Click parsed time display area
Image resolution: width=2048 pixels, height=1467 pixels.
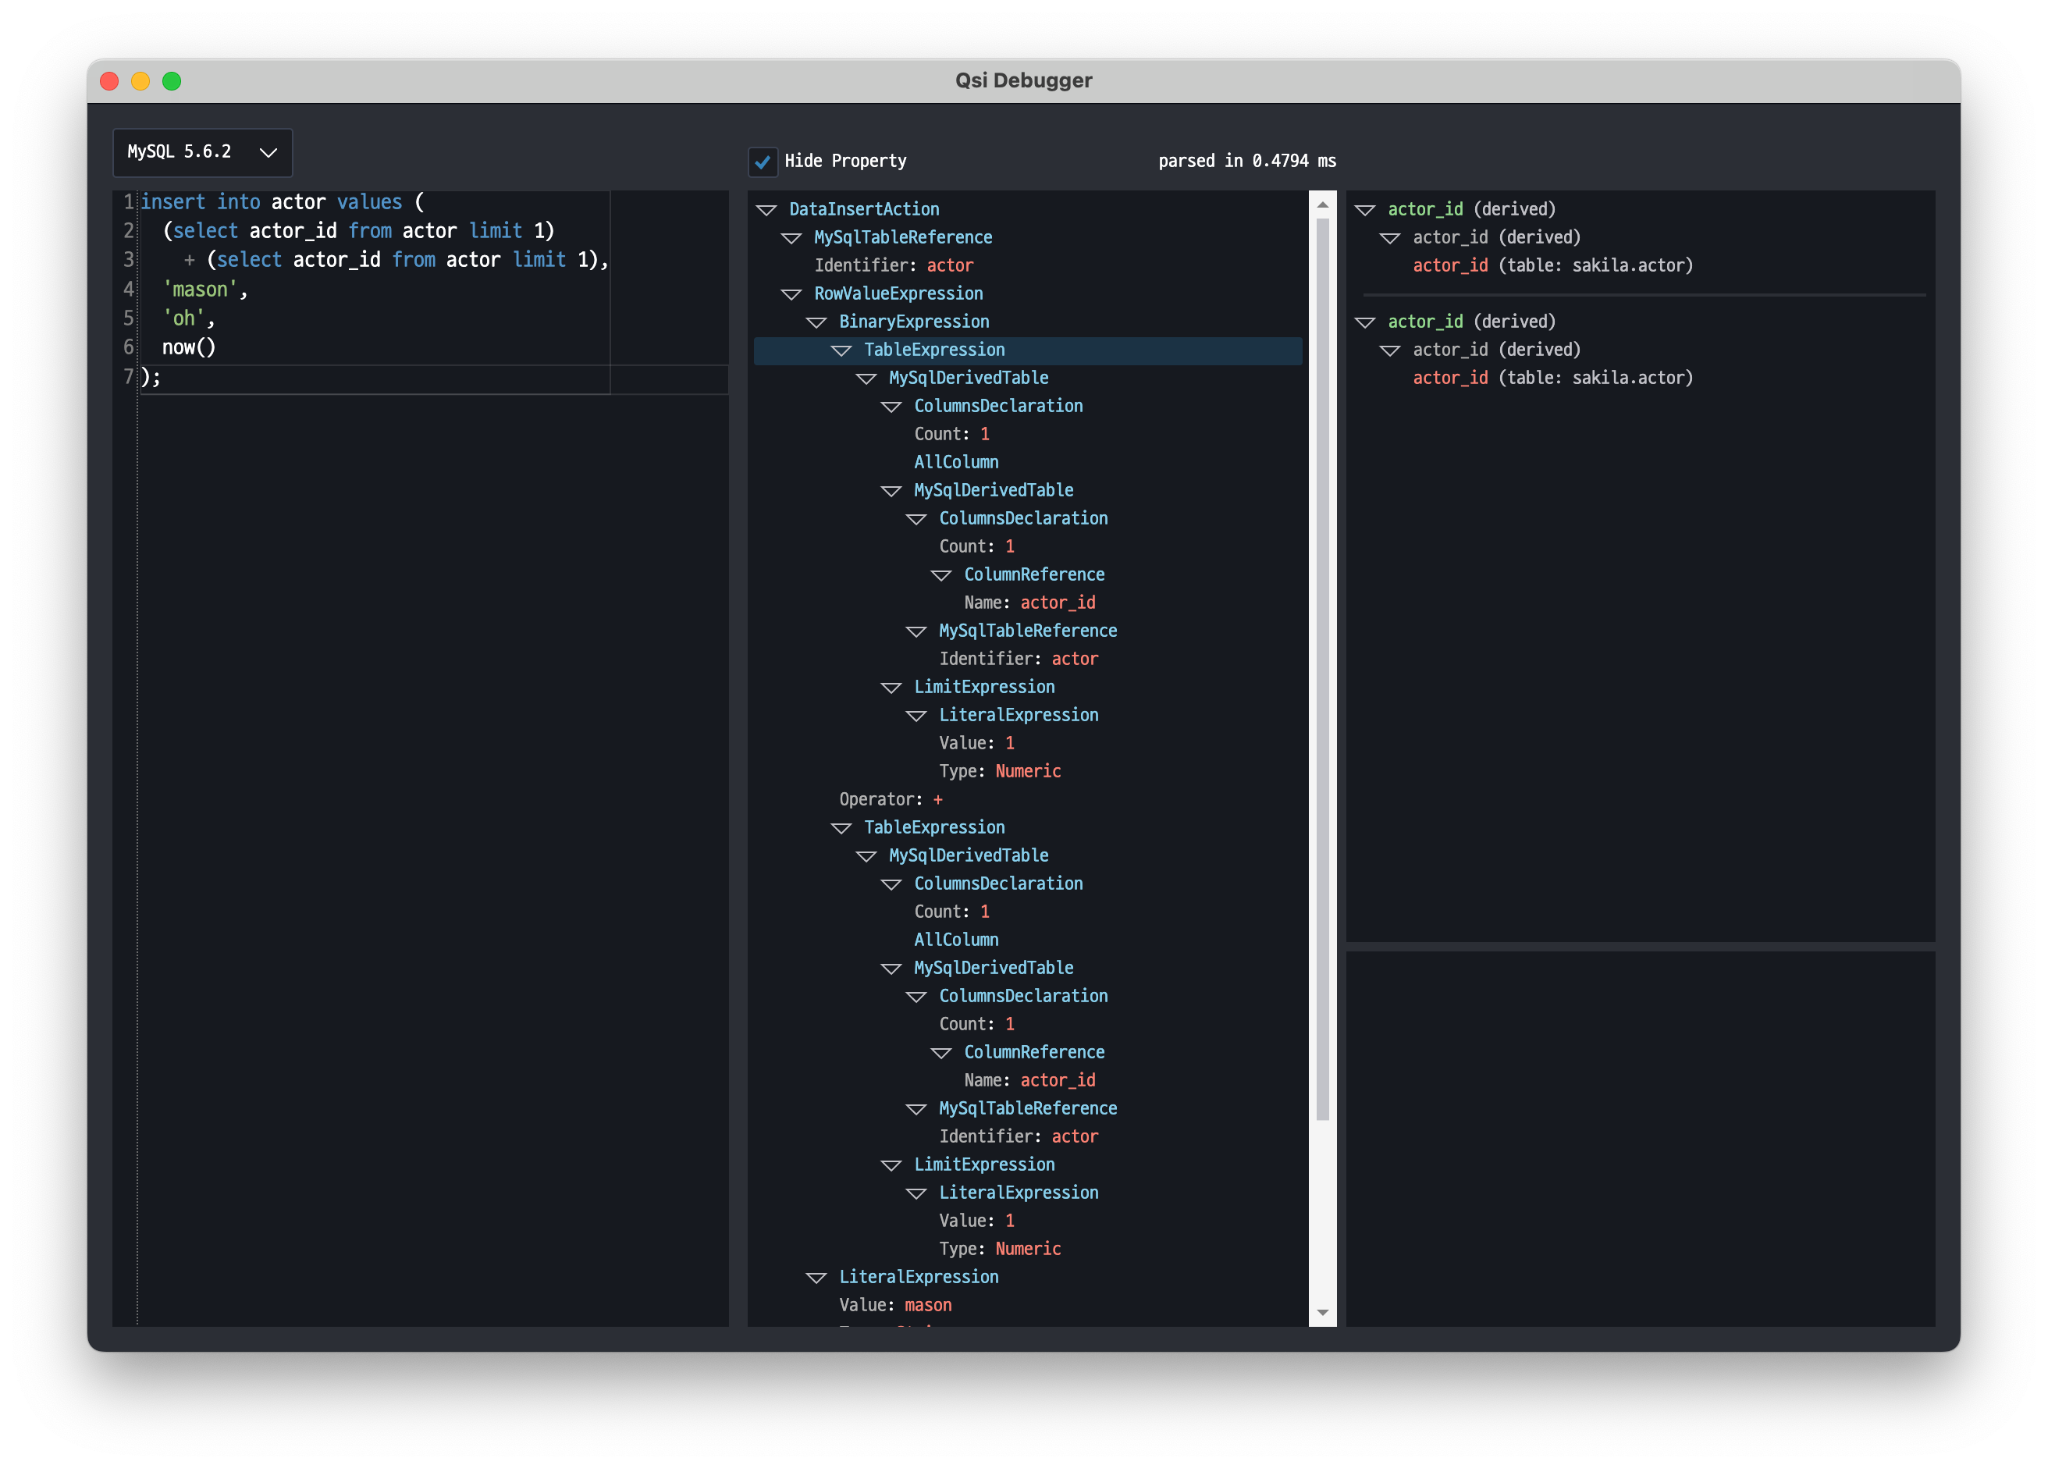click(x=1261, y=160)
